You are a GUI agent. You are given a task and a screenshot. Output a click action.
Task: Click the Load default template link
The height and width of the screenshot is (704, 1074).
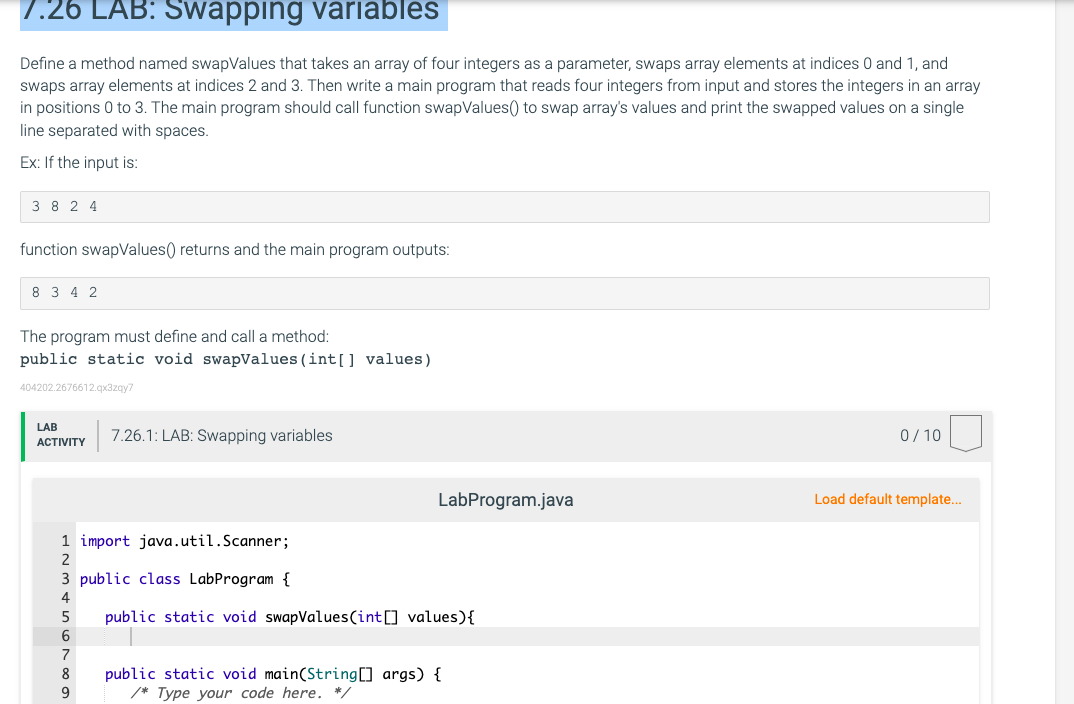(887, 499)
